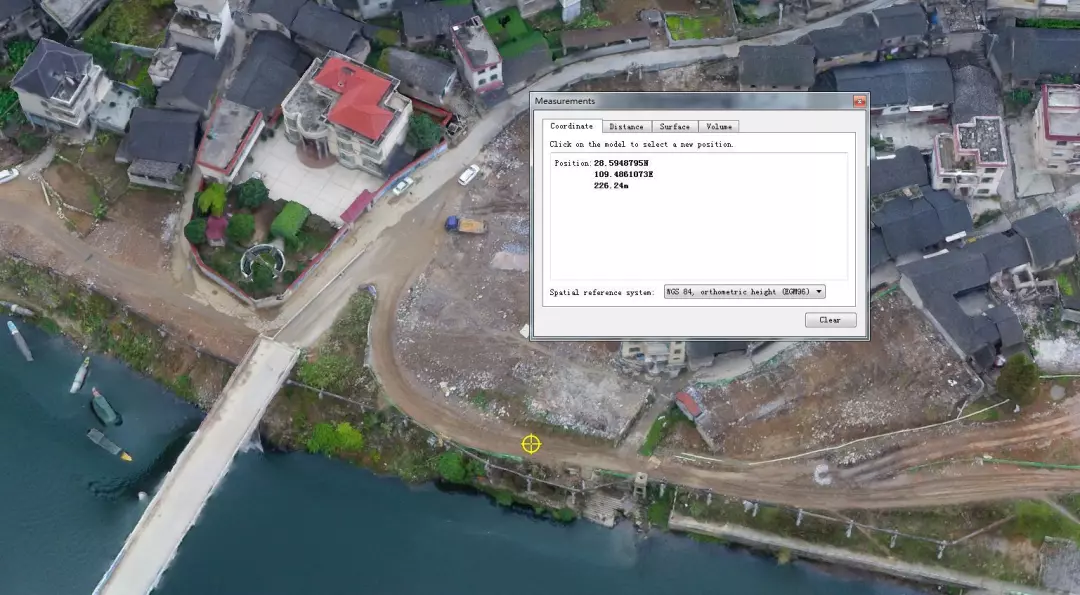Select the Volume tab
This screenshot has height=595, width=1080.
pyautogui.click(x=718, y=126)
